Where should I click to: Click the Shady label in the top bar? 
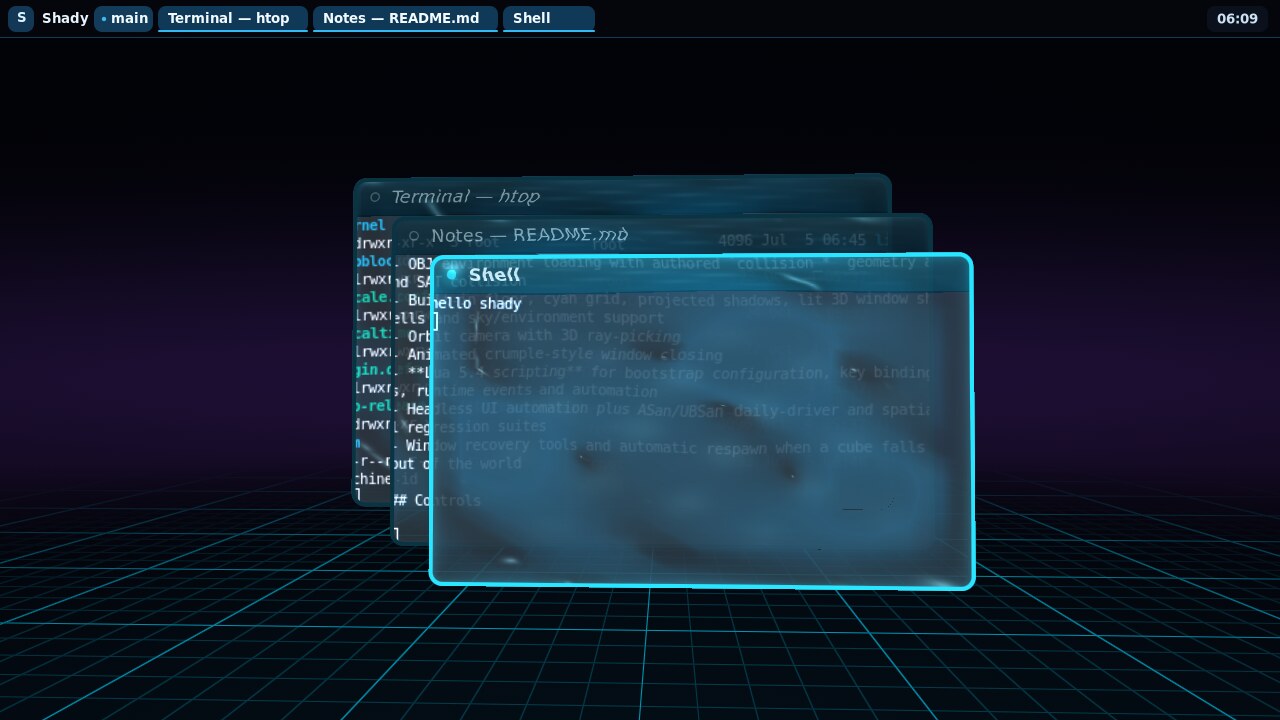click(65, 18)
